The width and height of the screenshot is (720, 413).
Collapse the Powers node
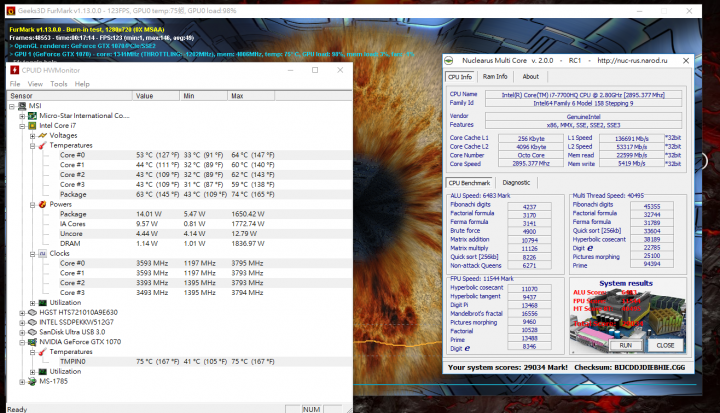pos(32,204)
